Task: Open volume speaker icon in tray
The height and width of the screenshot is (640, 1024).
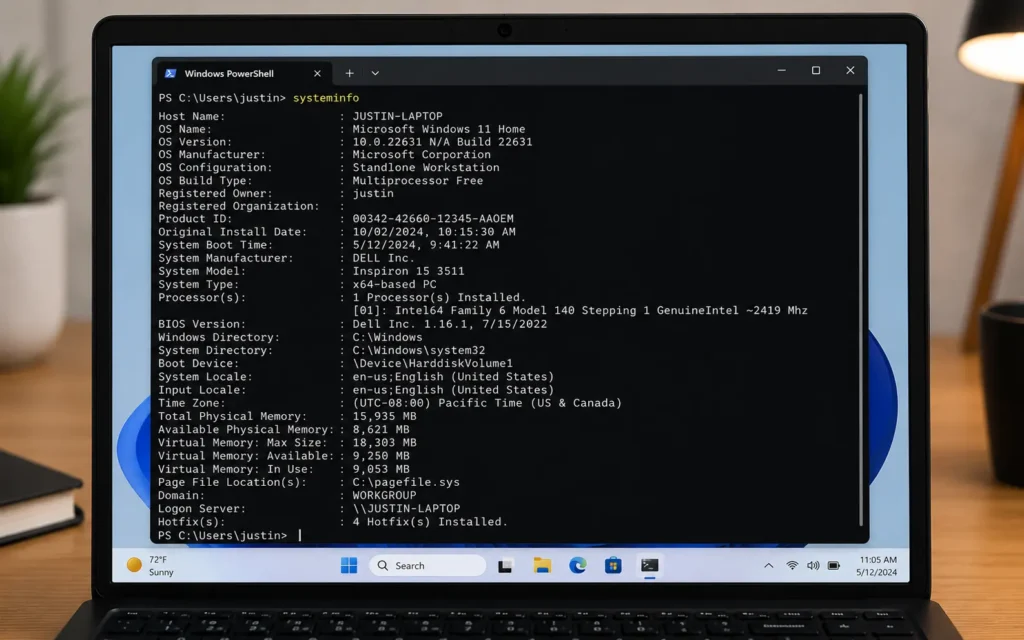Action: coord(813,566)
